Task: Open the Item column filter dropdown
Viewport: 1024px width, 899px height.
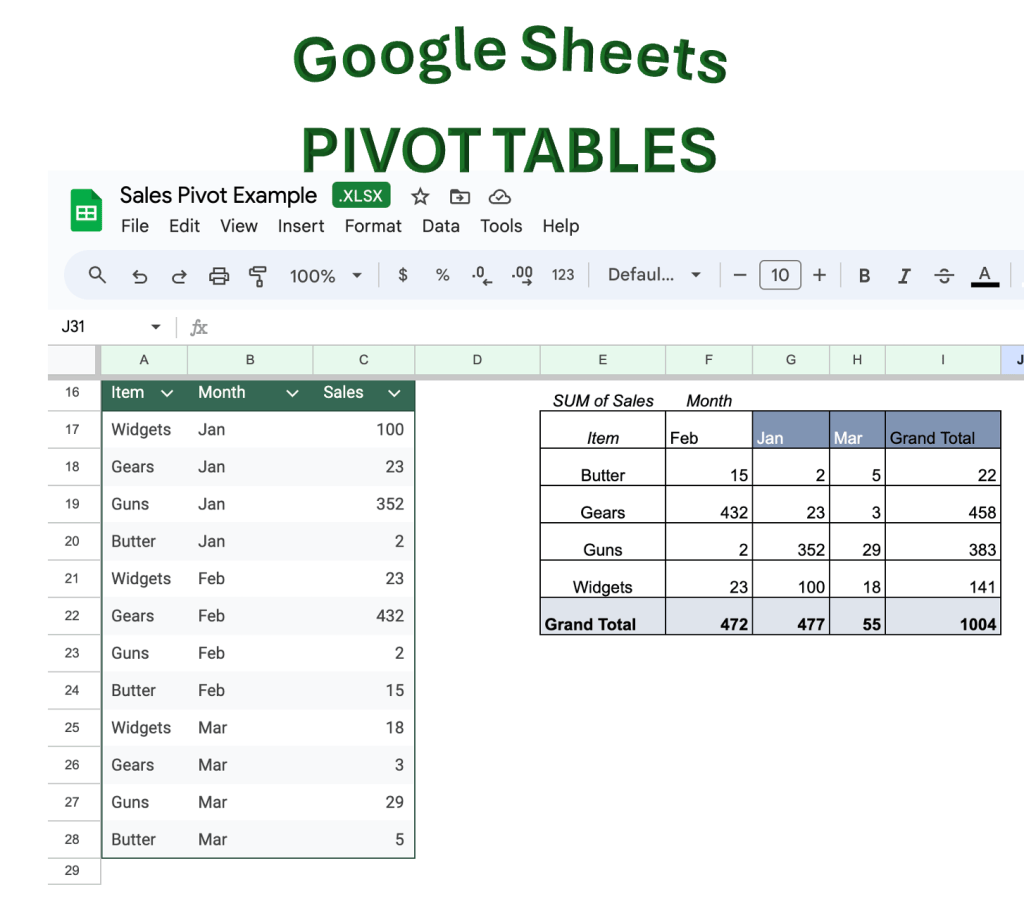Action: [x=167, y=393]
